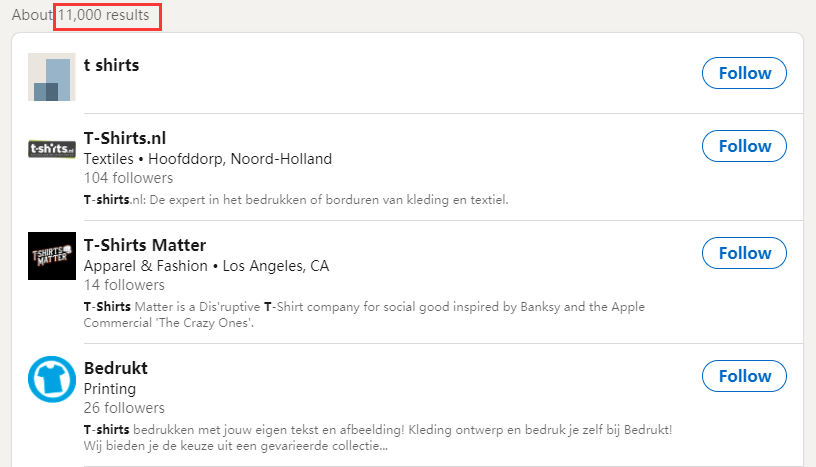This screenshot has height=467, width=816.
Task: Follow the t shirts company
Action: 744,73
